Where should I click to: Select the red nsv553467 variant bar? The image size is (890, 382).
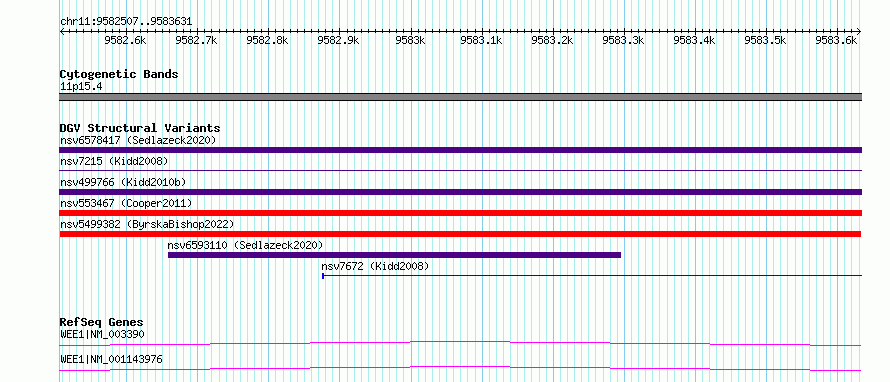[x=460, y=213]
